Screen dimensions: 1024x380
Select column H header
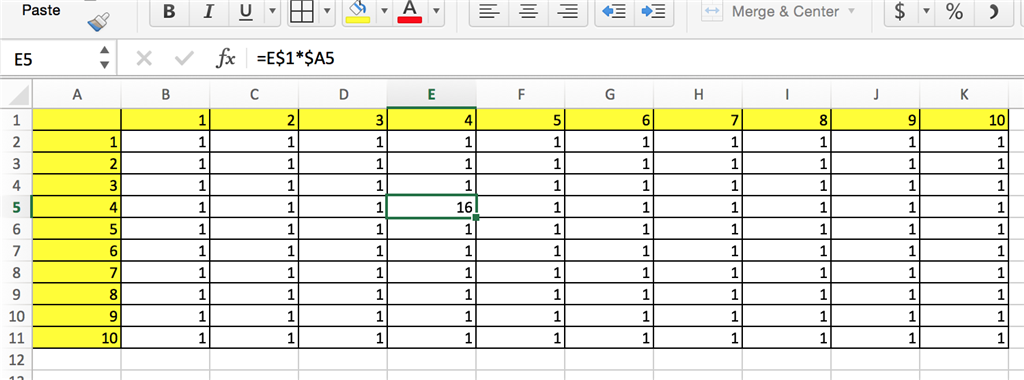pos(699,95)
